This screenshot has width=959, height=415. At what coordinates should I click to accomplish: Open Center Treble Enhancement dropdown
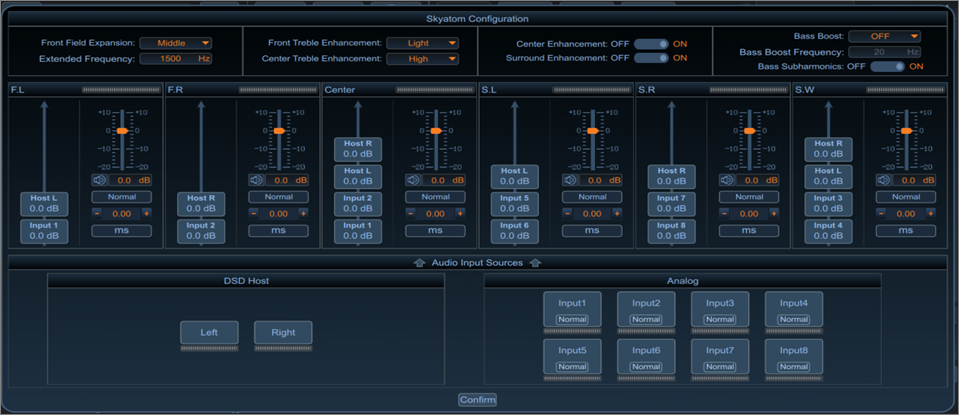(423, 59)
